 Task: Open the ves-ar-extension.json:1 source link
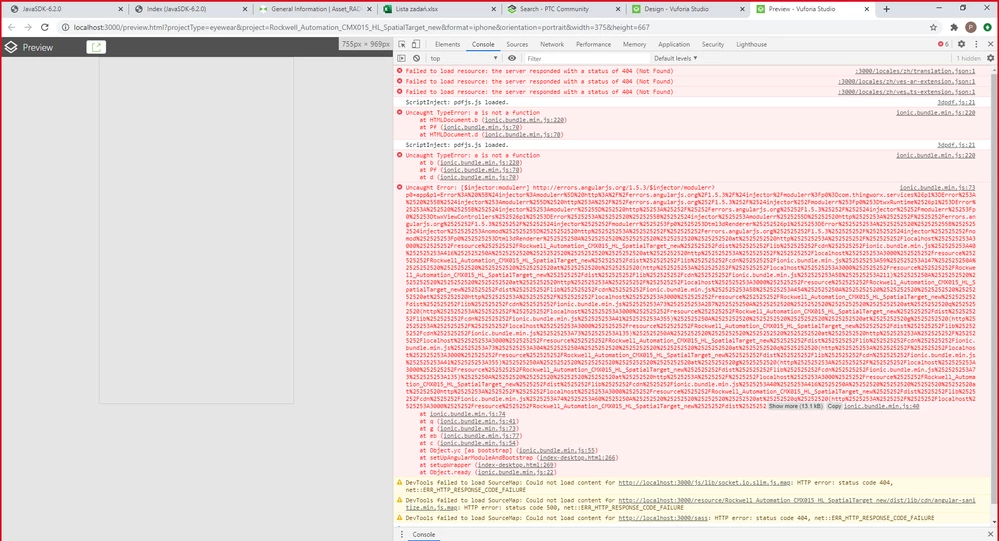[906, 82]
